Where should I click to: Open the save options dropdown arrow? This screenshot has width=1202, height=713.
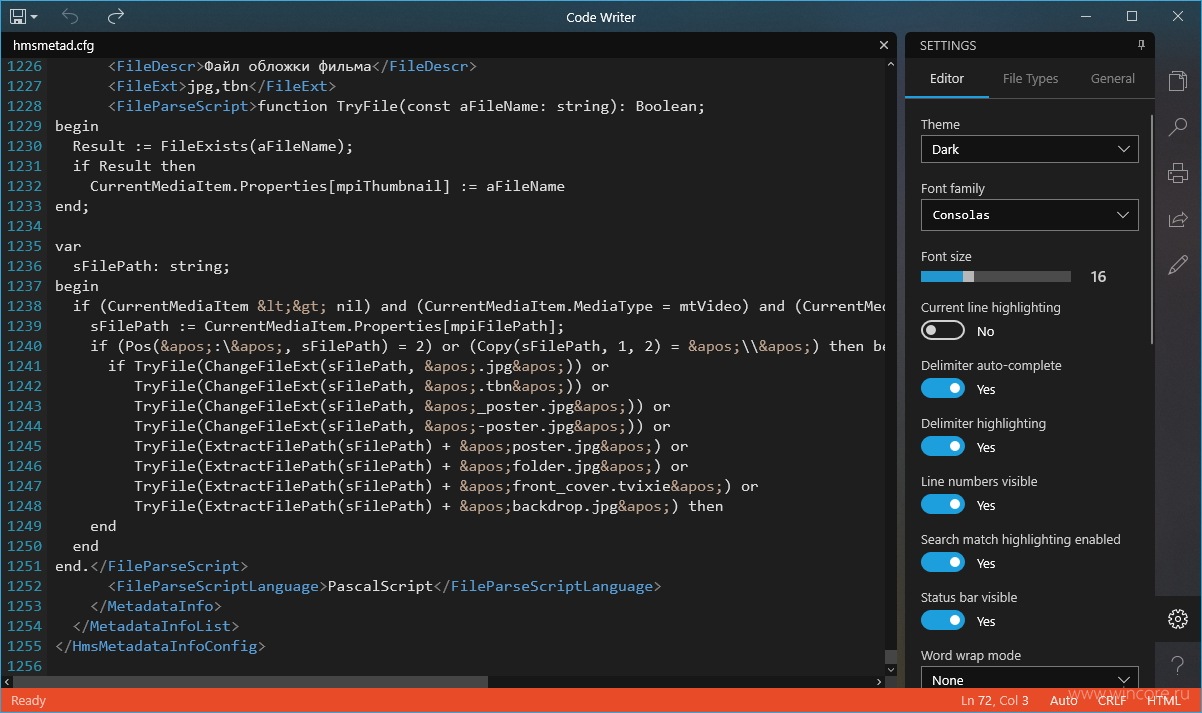click(x=34, y=17)
